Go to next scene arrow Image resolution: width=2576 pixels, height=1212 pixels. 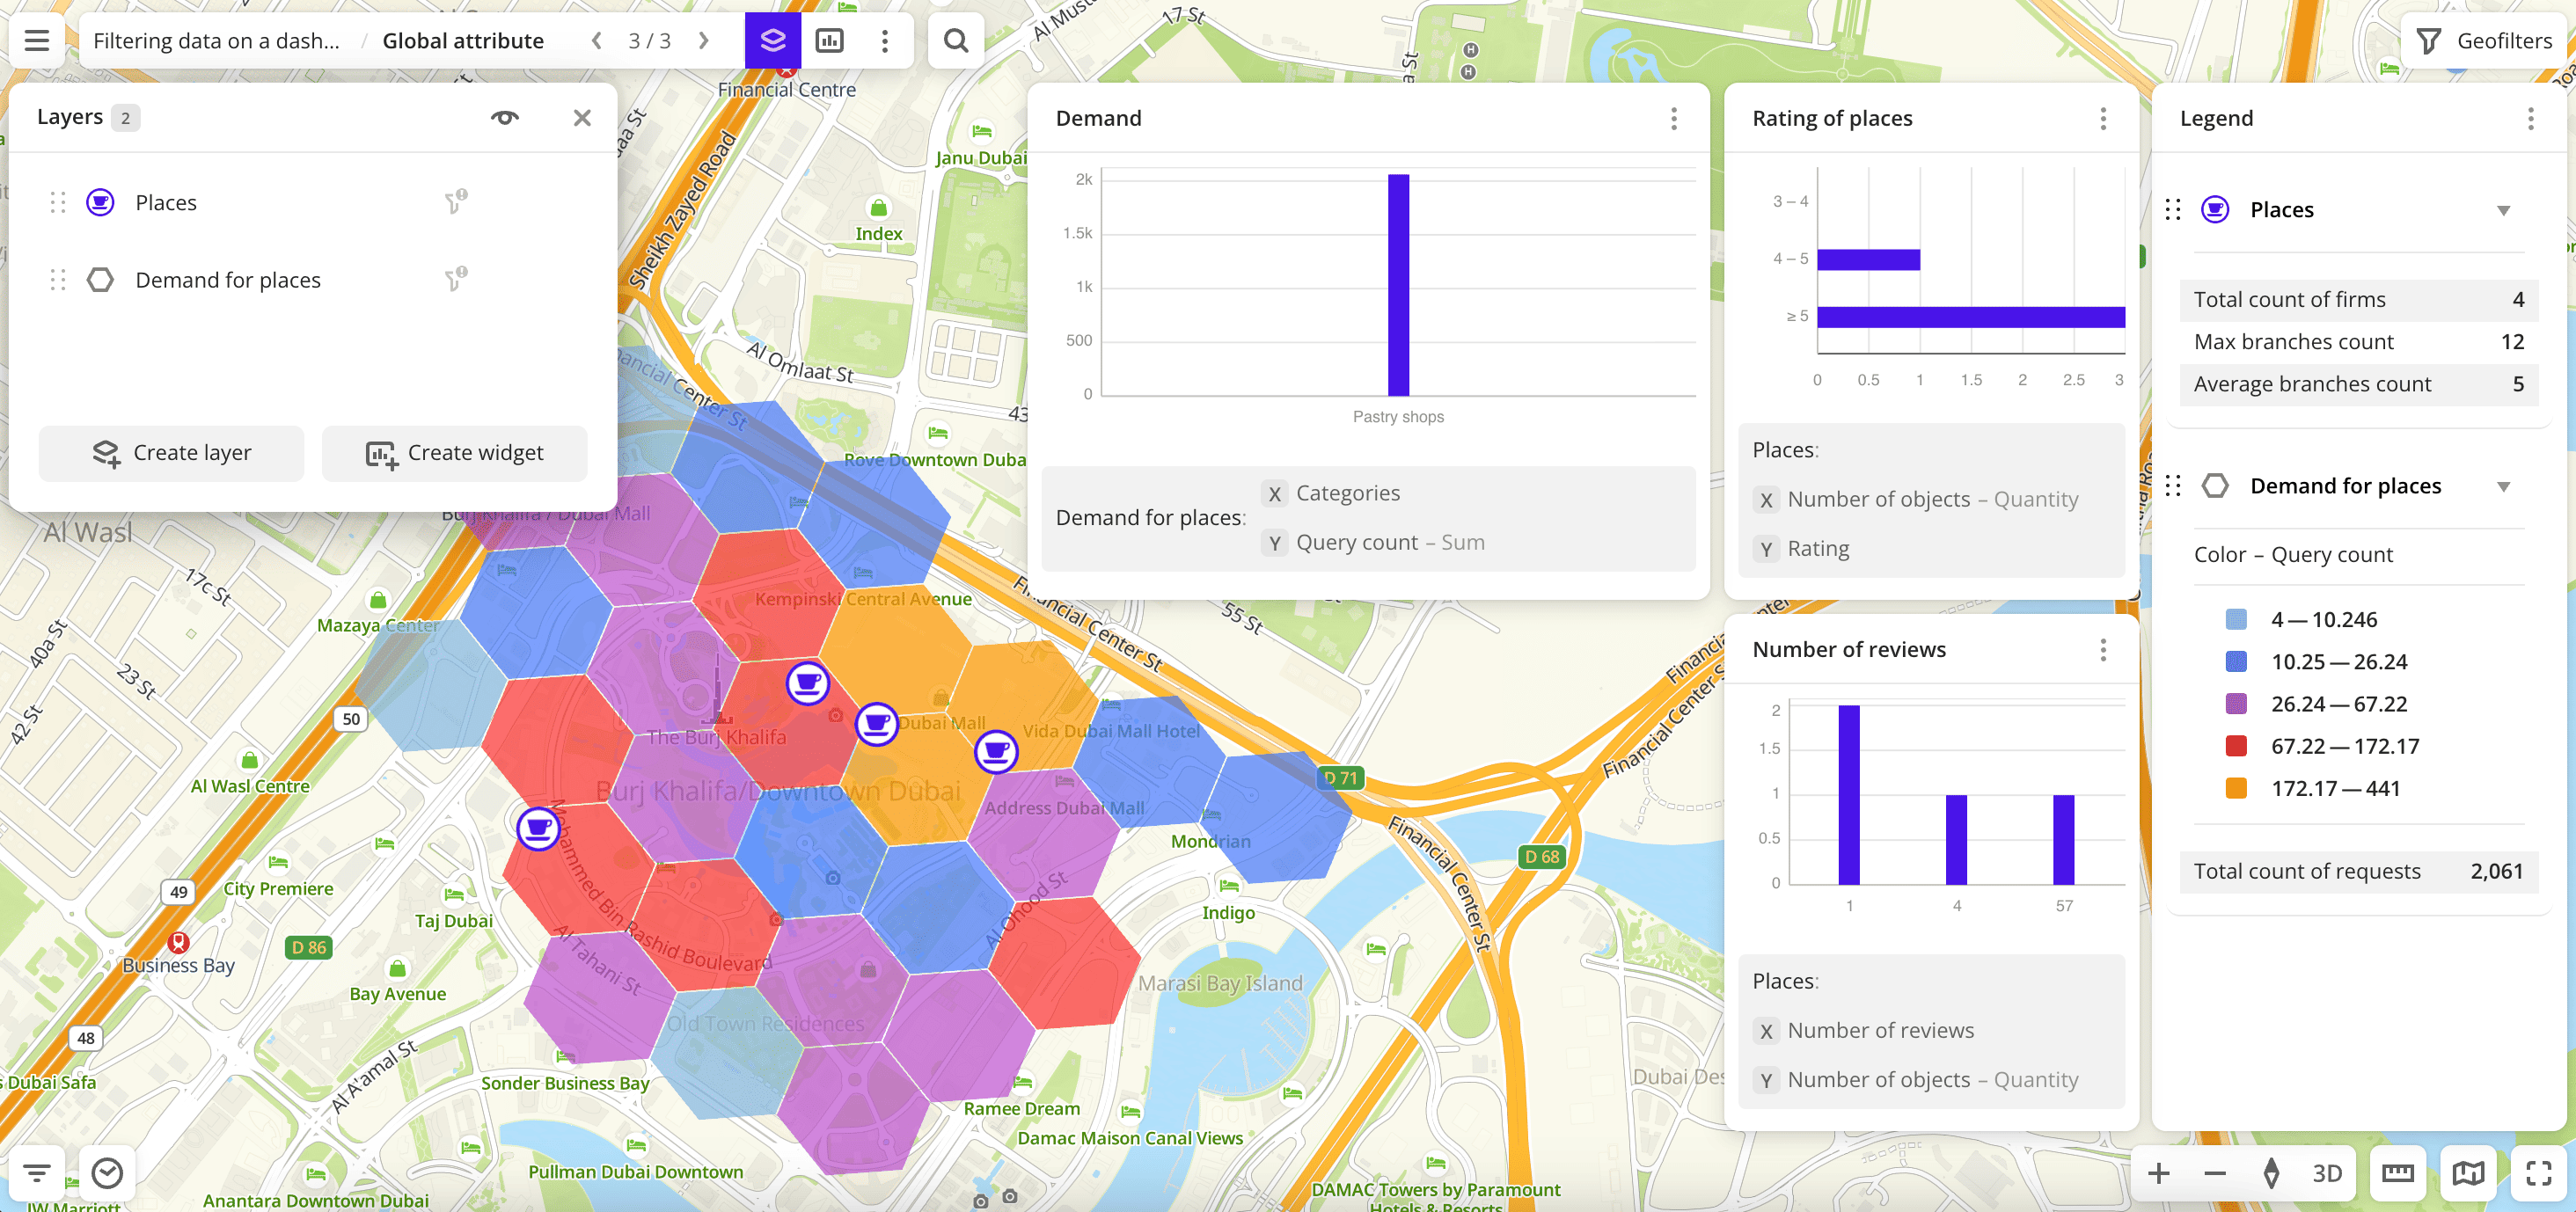click(703, 41)
